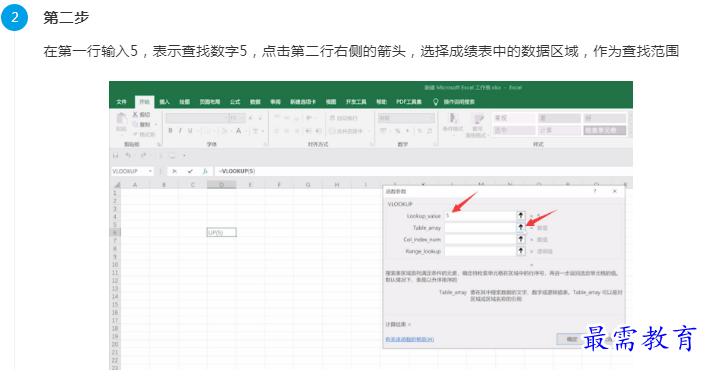Click the select-all corner of the worksheet
Screen dimensions: 705x370
[116, 185]
